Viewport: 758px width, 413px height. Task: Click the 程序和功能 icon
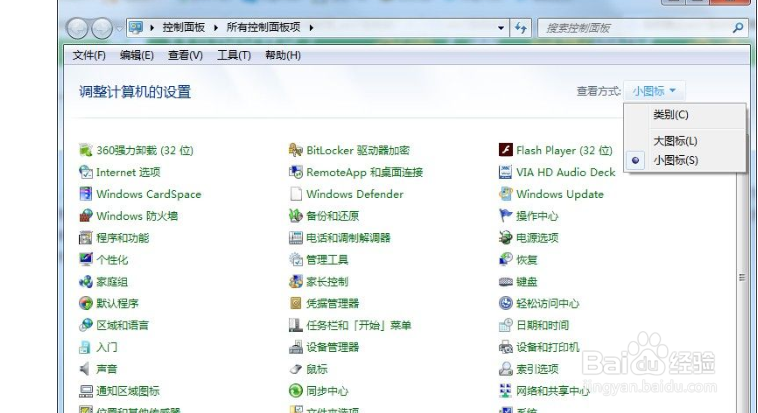[86, 237]
